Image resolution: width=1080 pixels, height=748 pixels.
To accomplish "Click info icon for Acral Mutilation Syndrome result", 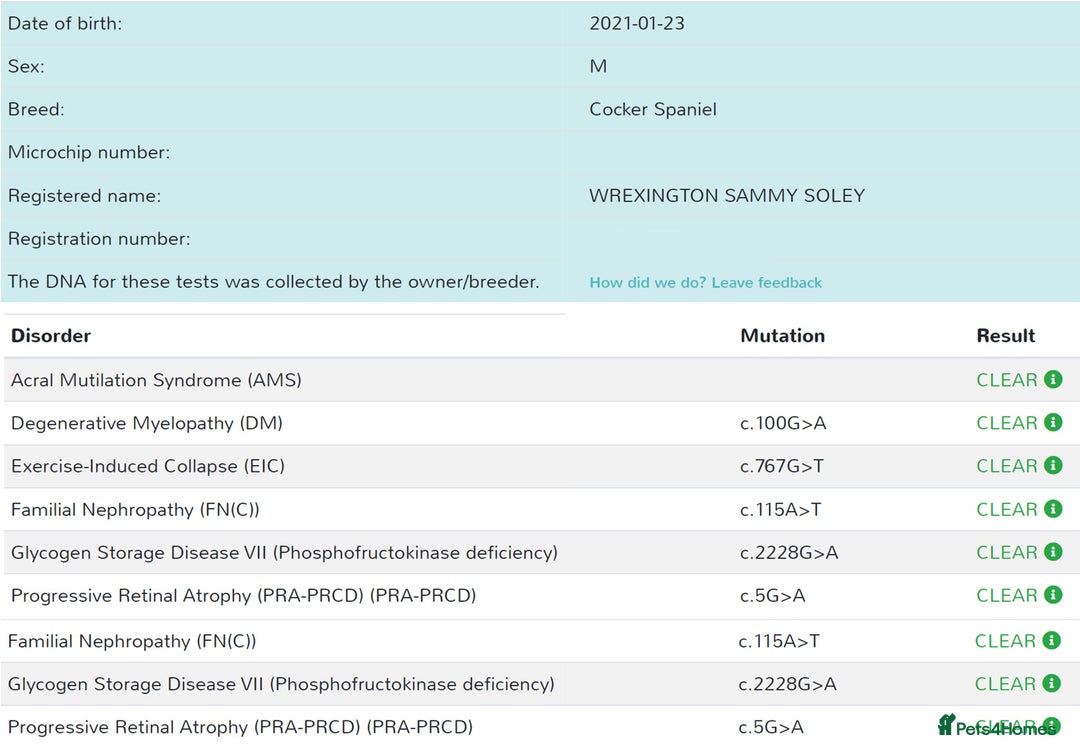I will coord(1052,380).
